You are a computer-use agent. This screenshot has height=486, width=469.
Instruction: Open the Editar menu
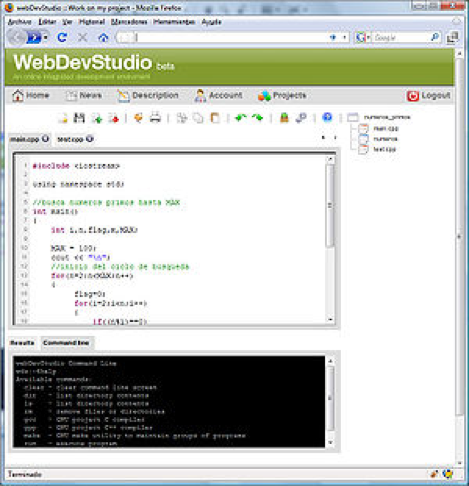point(47,22)
